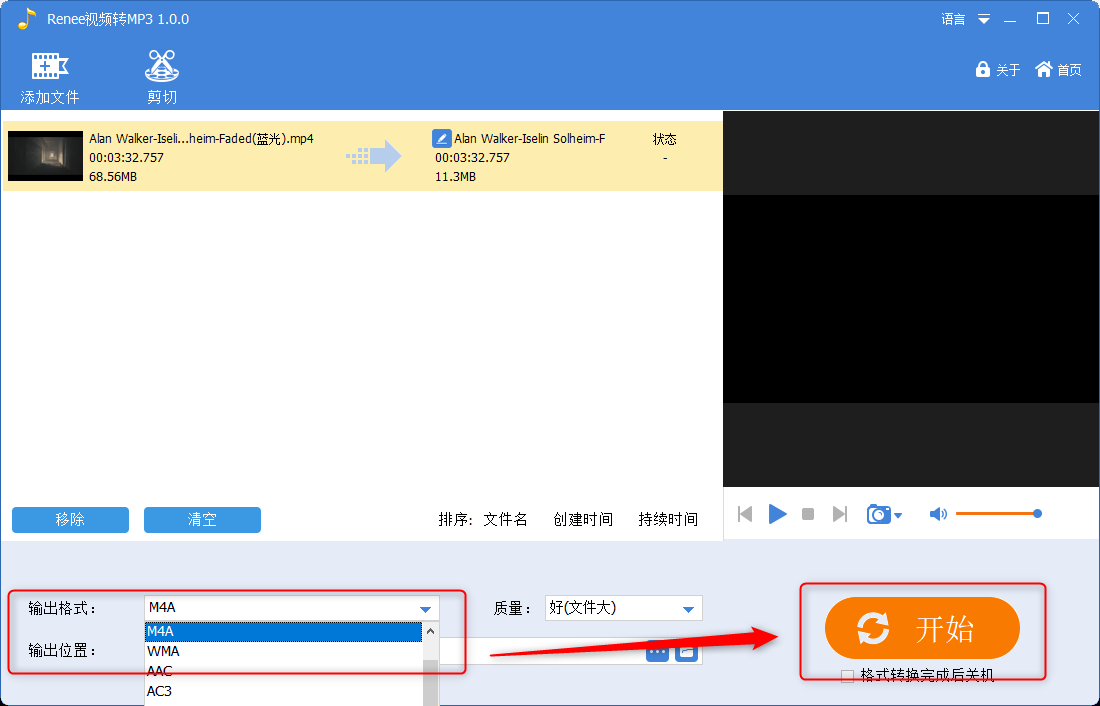Screen dimensions: 1100x706
Task: Select AC3 in the format list
Action: (283, 691)
